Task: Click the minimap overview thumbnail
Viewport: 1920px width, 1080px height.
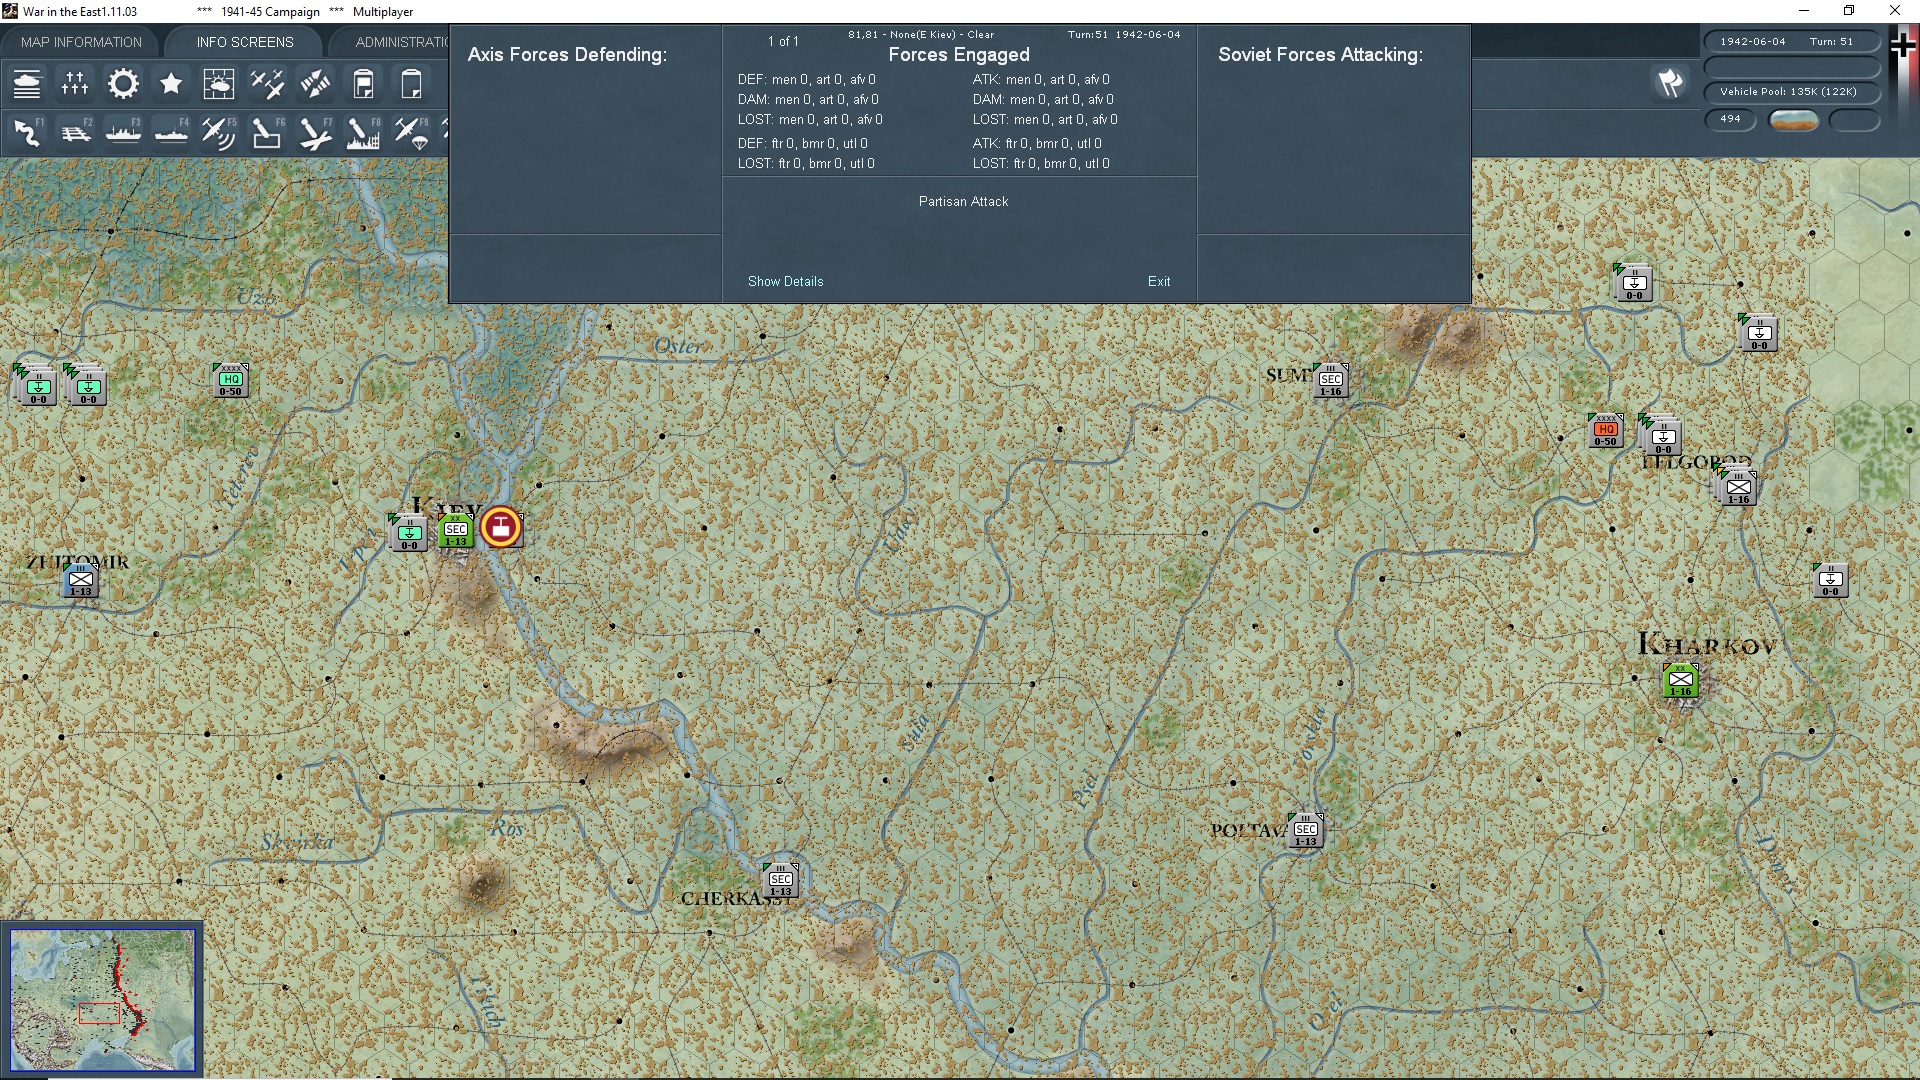Action: (x=102, y=1000)
